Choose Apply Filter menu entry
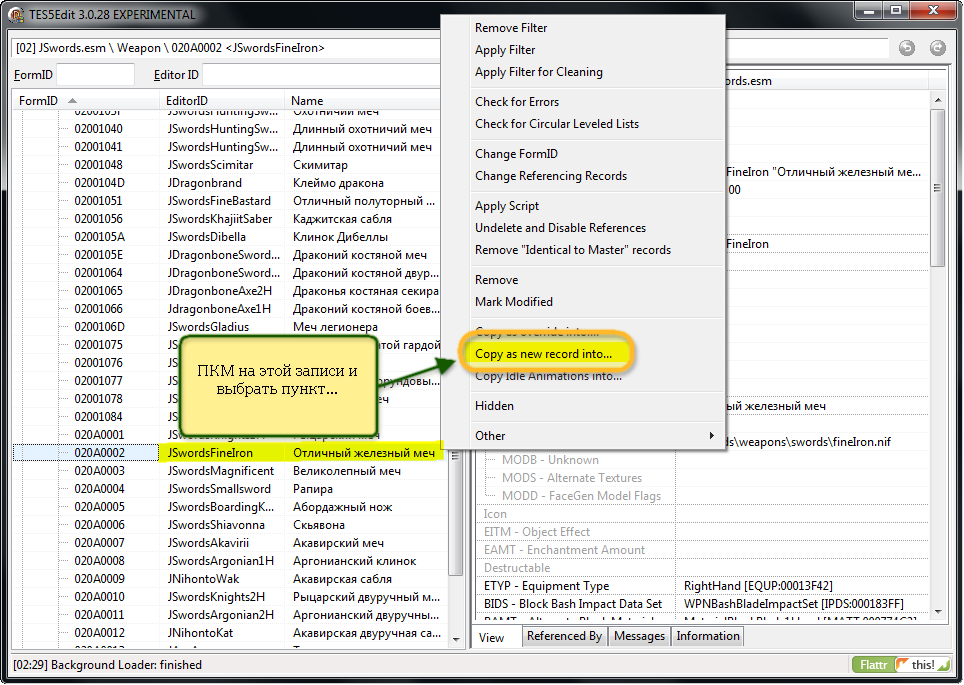Image resolution: width=964 pixels, height=685 pixels. point(505,50)
